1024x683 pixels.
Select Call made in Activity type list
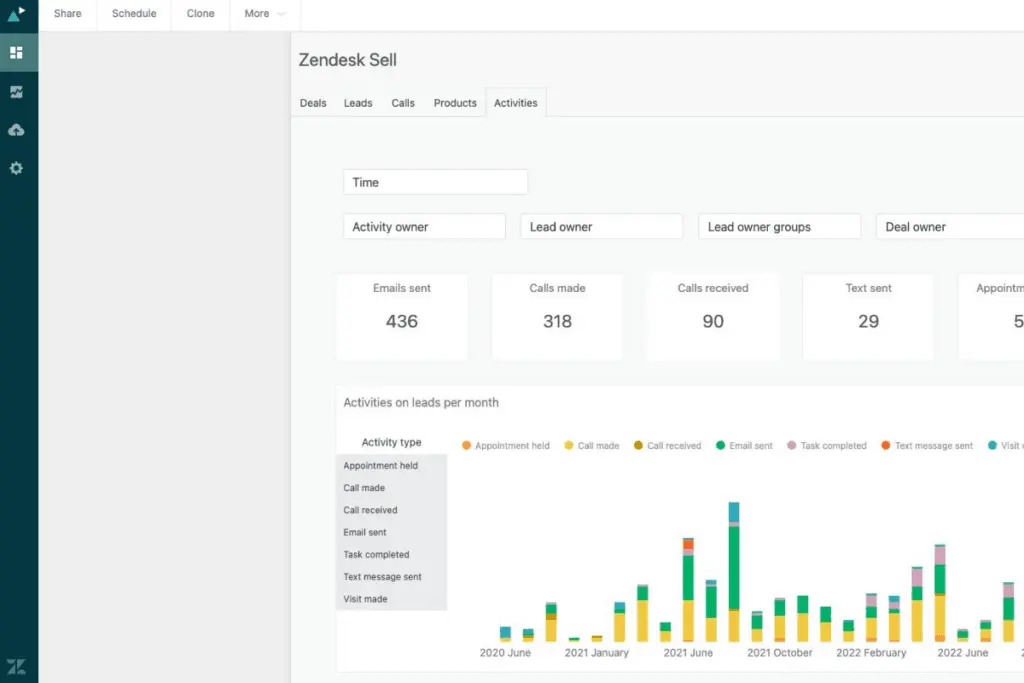(392, 488)
